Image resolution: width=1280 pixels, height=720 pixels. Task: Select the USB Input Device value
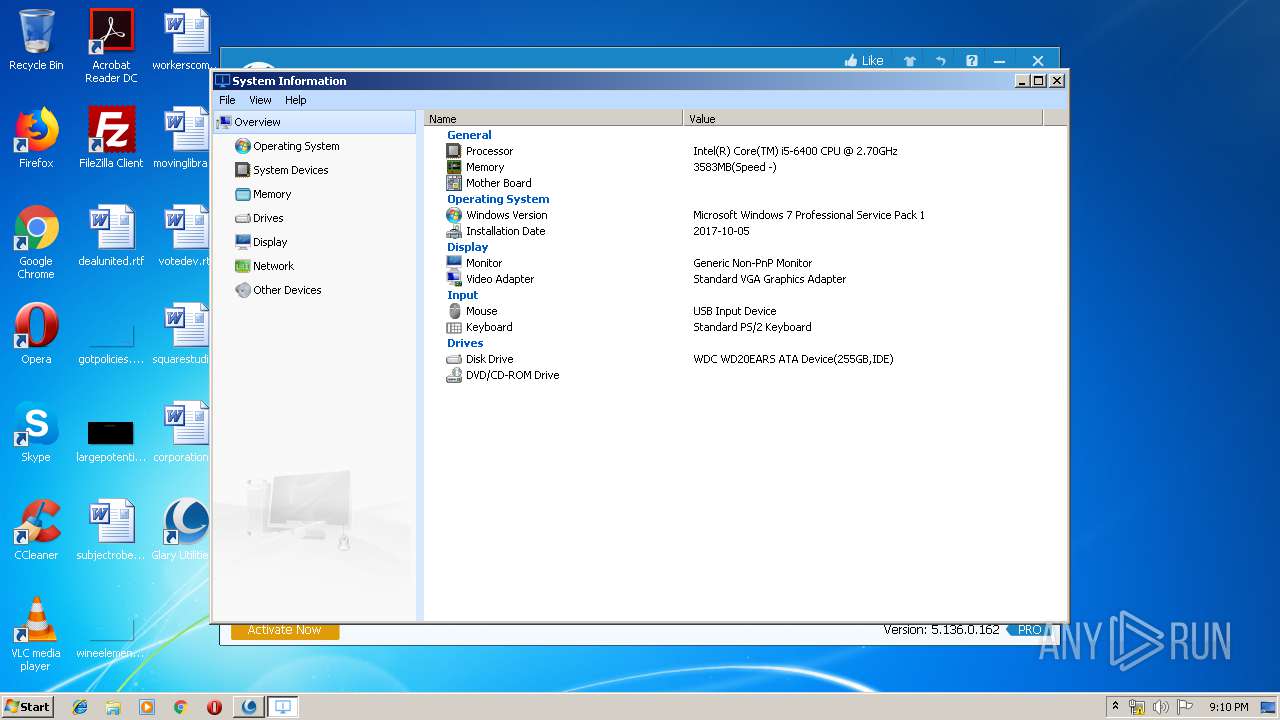coord(734,311)
